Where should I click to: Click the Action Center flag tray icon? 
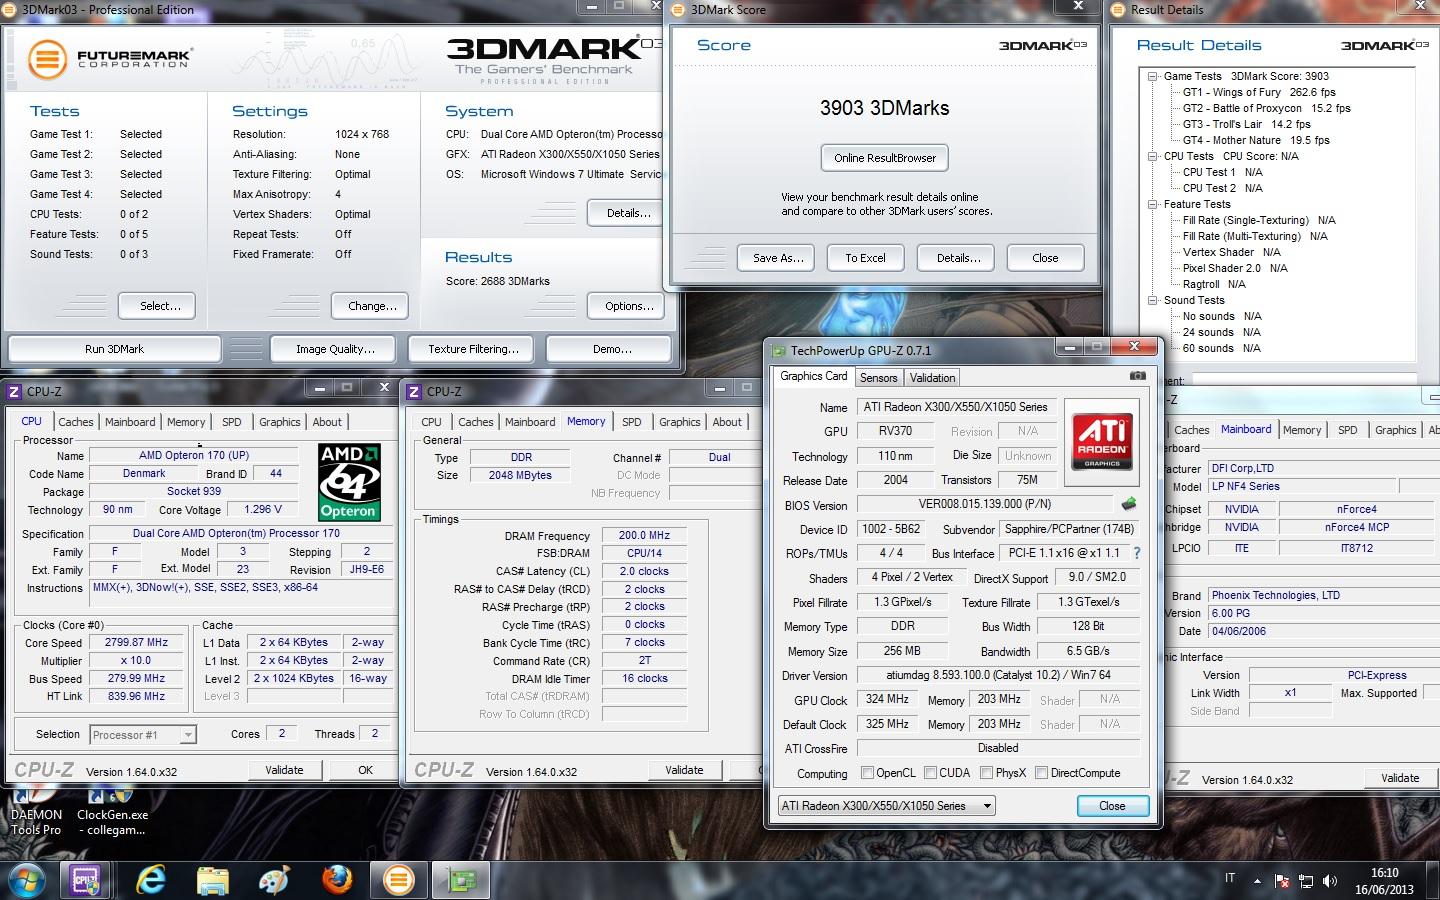(1282, 881)
